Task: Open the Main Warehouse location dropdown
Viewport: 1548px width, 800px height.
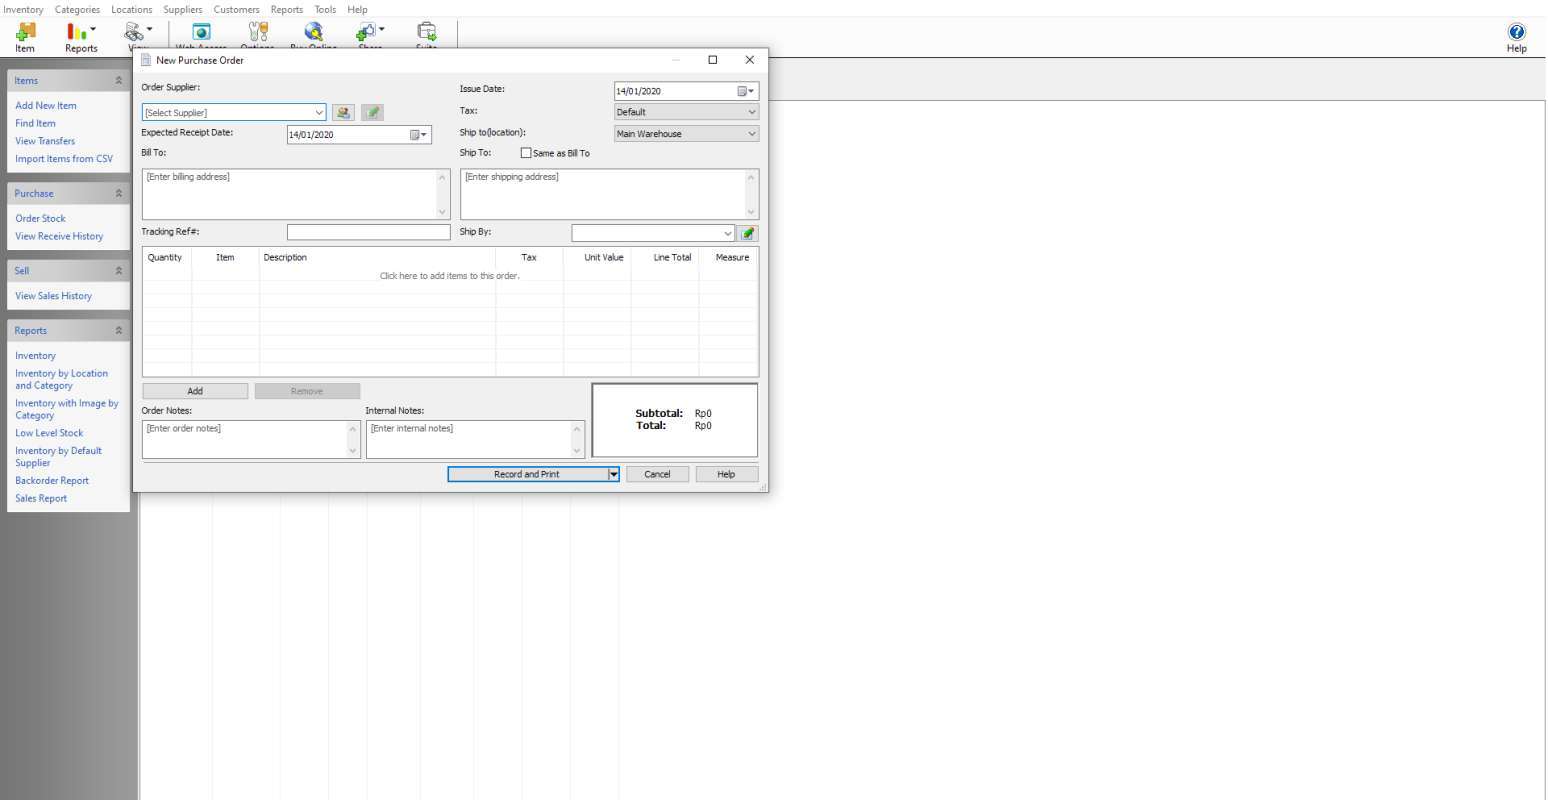Action: coord(686,133)
